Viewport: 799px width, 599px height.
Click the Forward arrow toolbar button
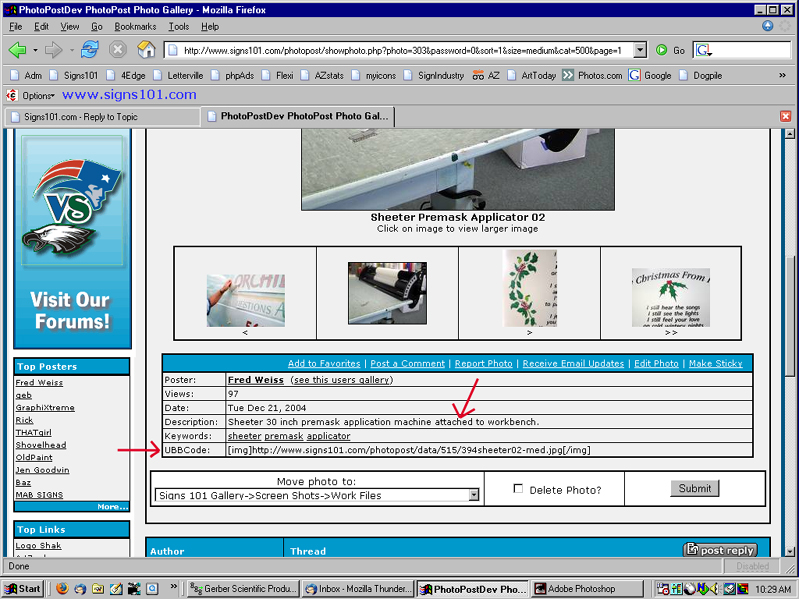coord(53,50)
